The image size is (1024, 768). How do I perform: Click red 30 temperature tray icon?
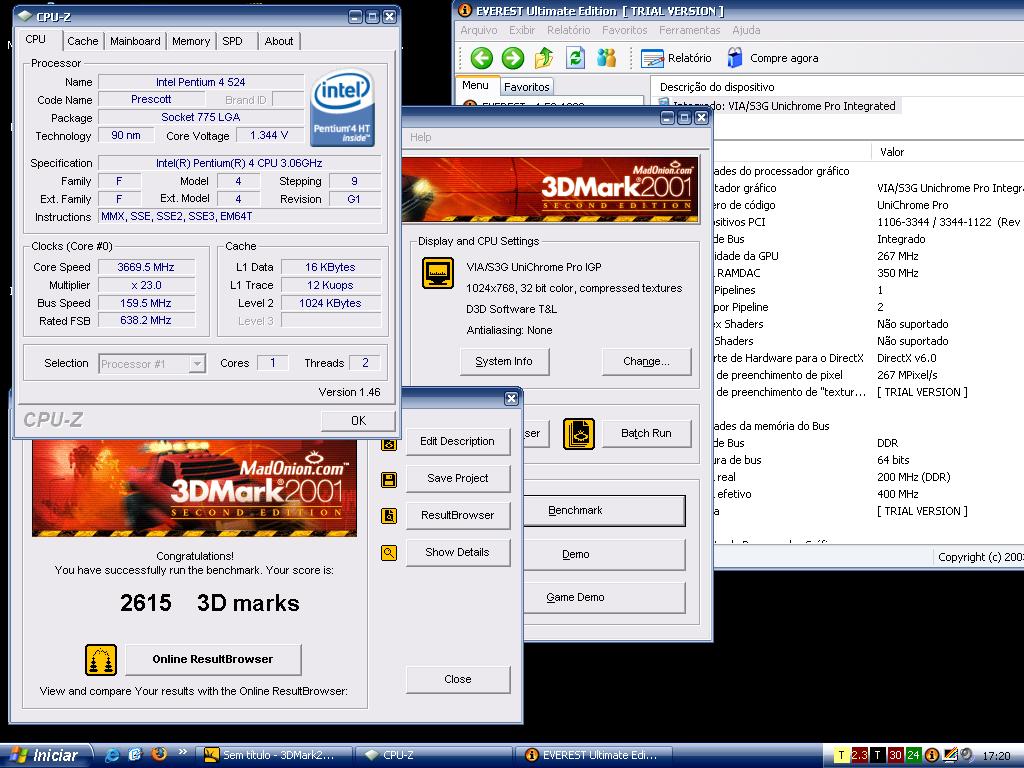click(x=895, y=755)
